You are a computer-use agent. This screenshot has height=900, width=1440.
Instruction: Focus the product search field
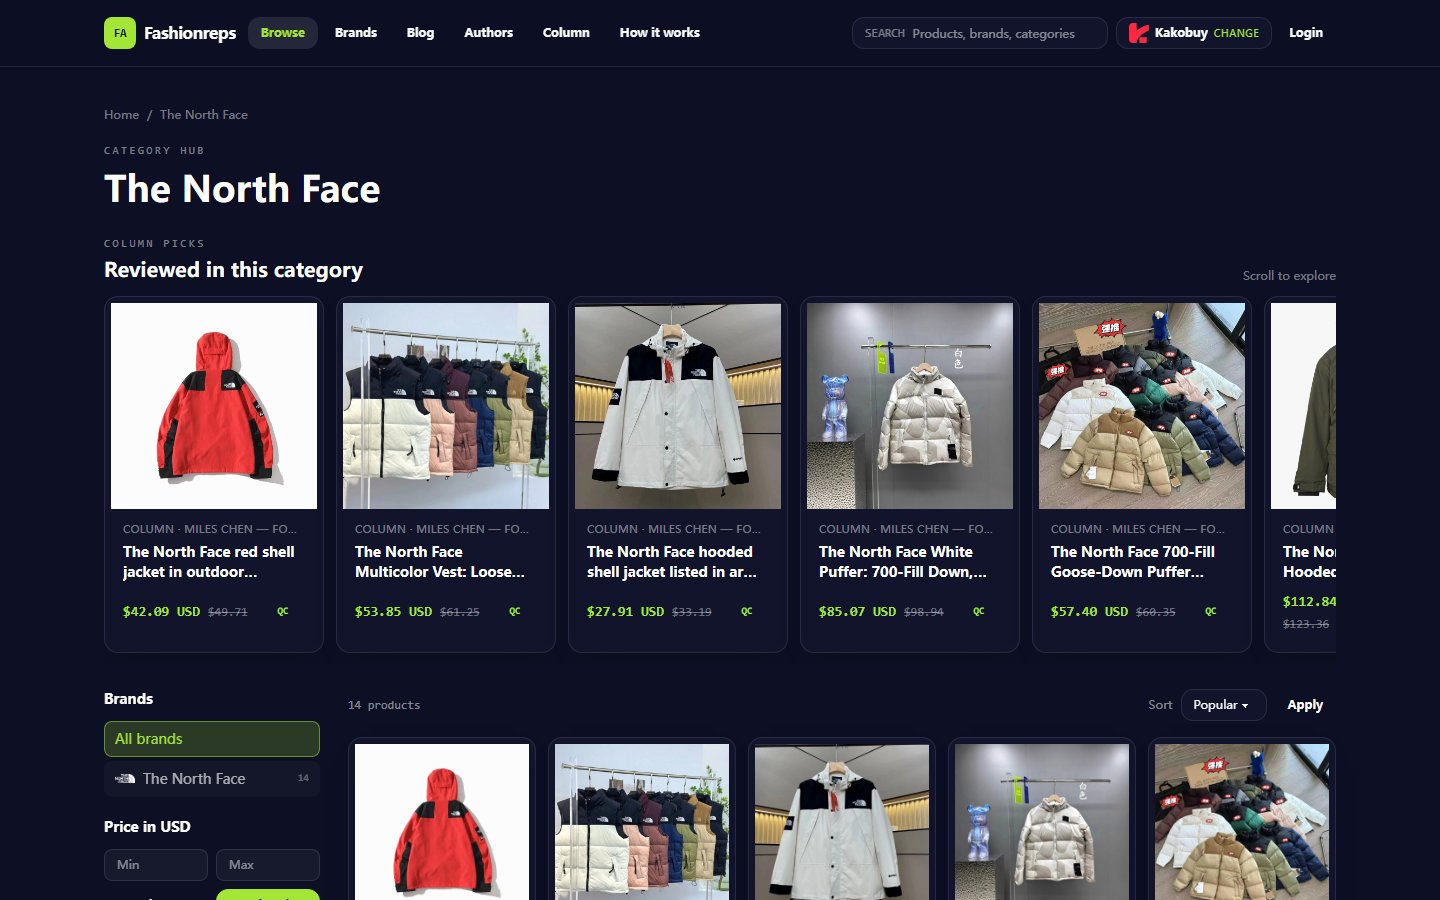980,33
